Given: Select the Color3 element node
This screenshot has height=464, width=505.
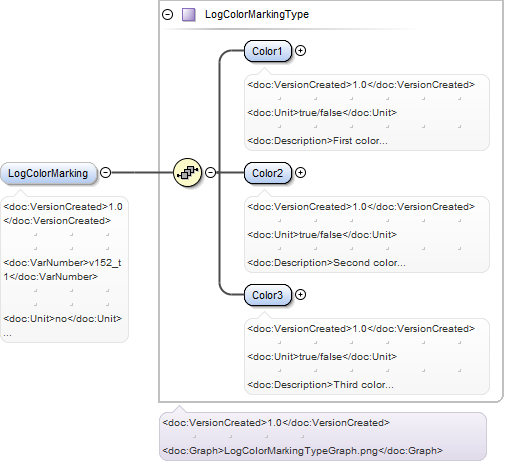Looking at the screenshot, I should (268, 295).
